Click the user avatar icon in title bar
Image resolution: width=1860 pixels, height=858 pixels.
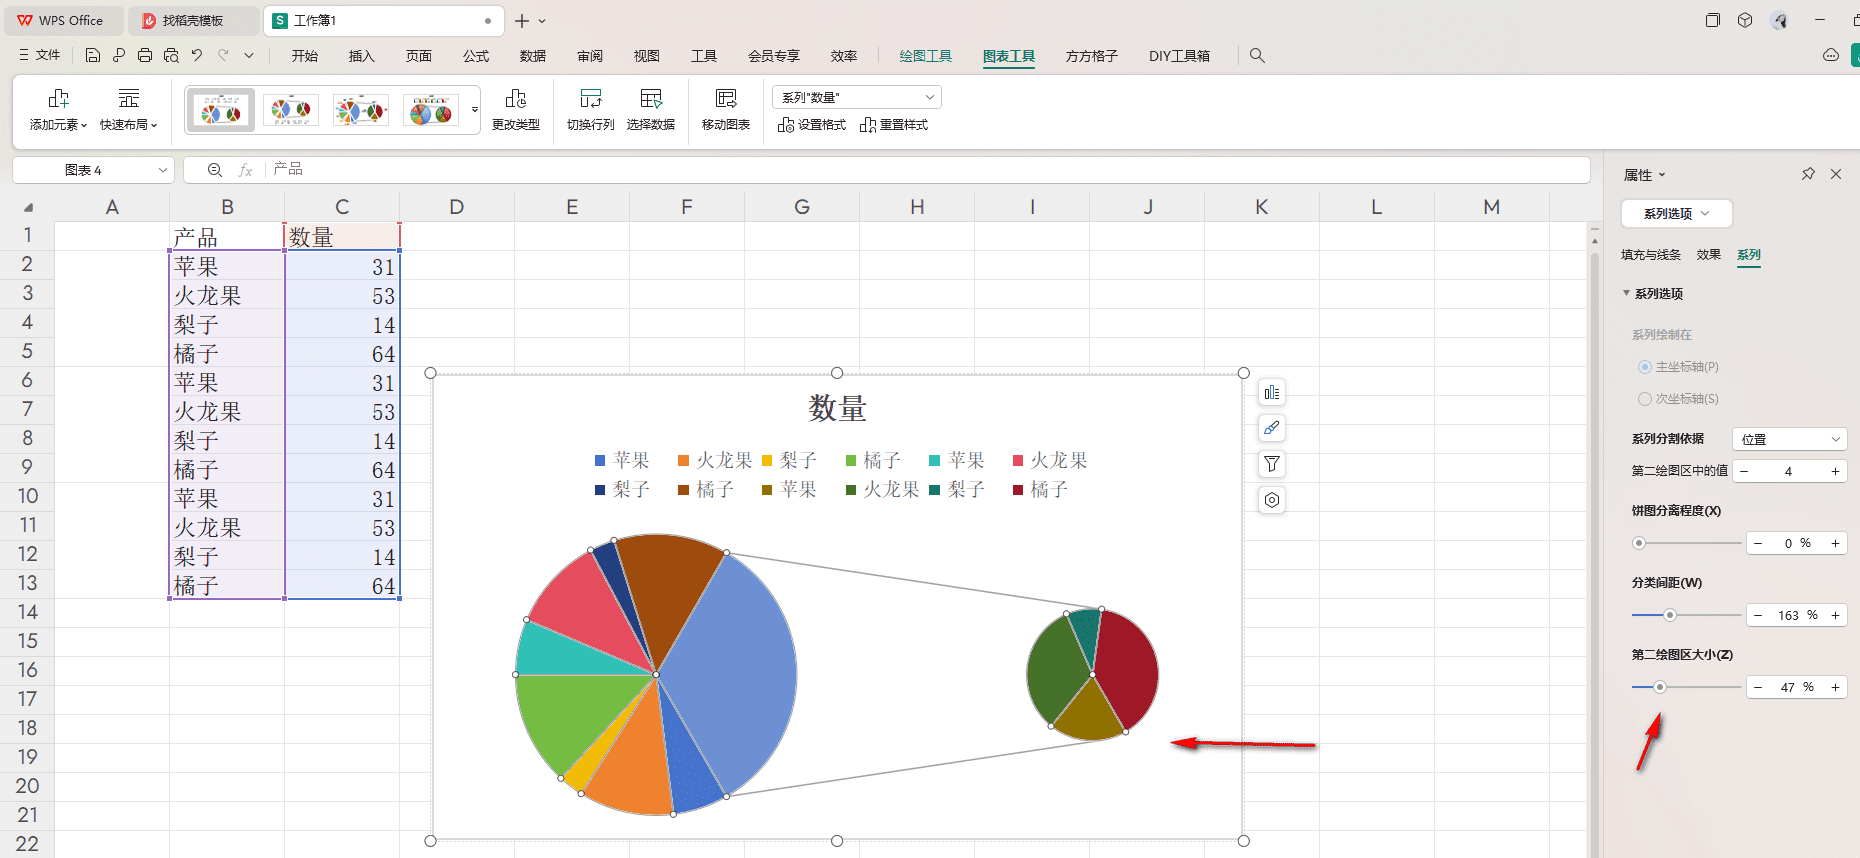tap(1779, 20)
